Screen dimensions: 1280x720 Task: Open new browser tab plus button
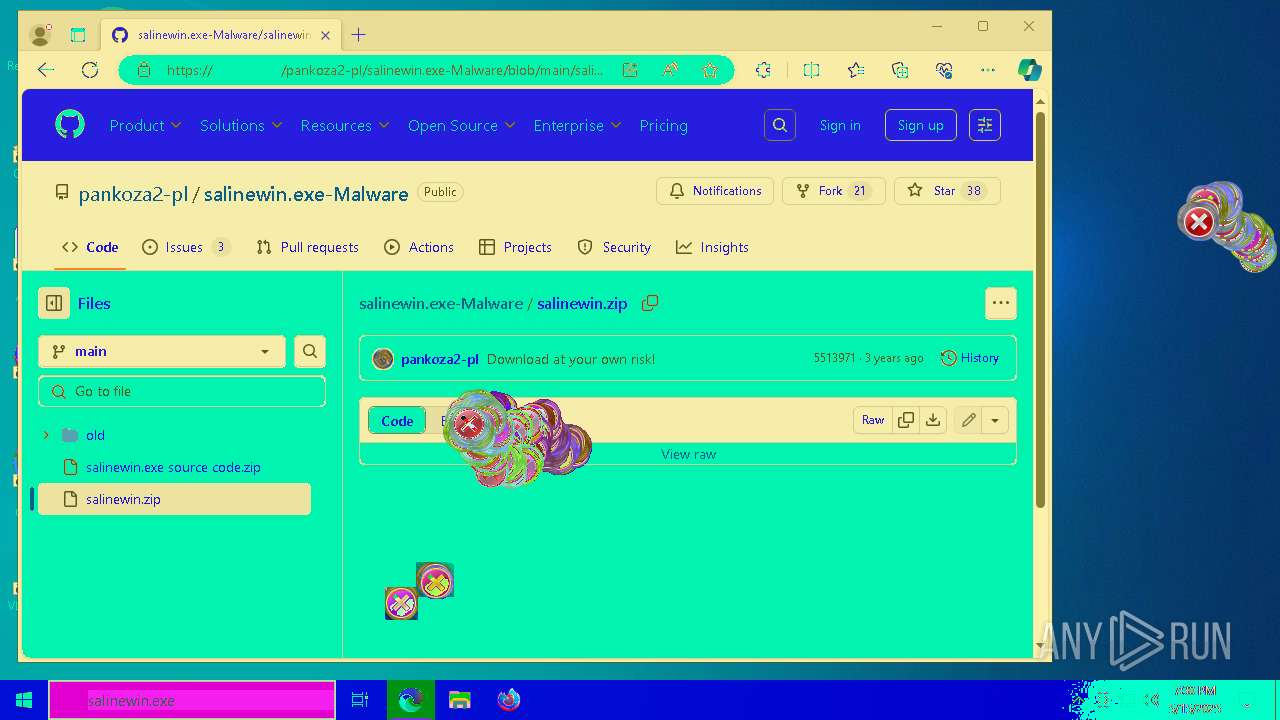click(x=358, y=35)
